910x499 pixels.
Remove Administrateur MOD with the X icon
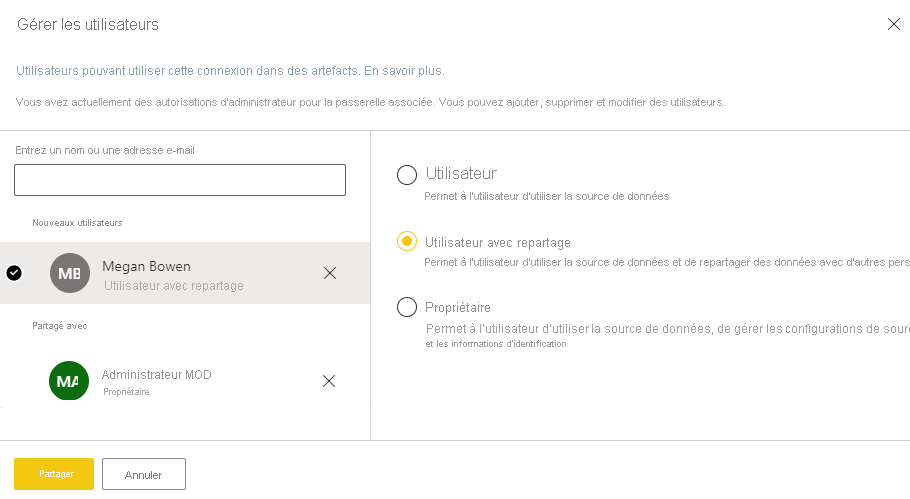click(329, 381)
